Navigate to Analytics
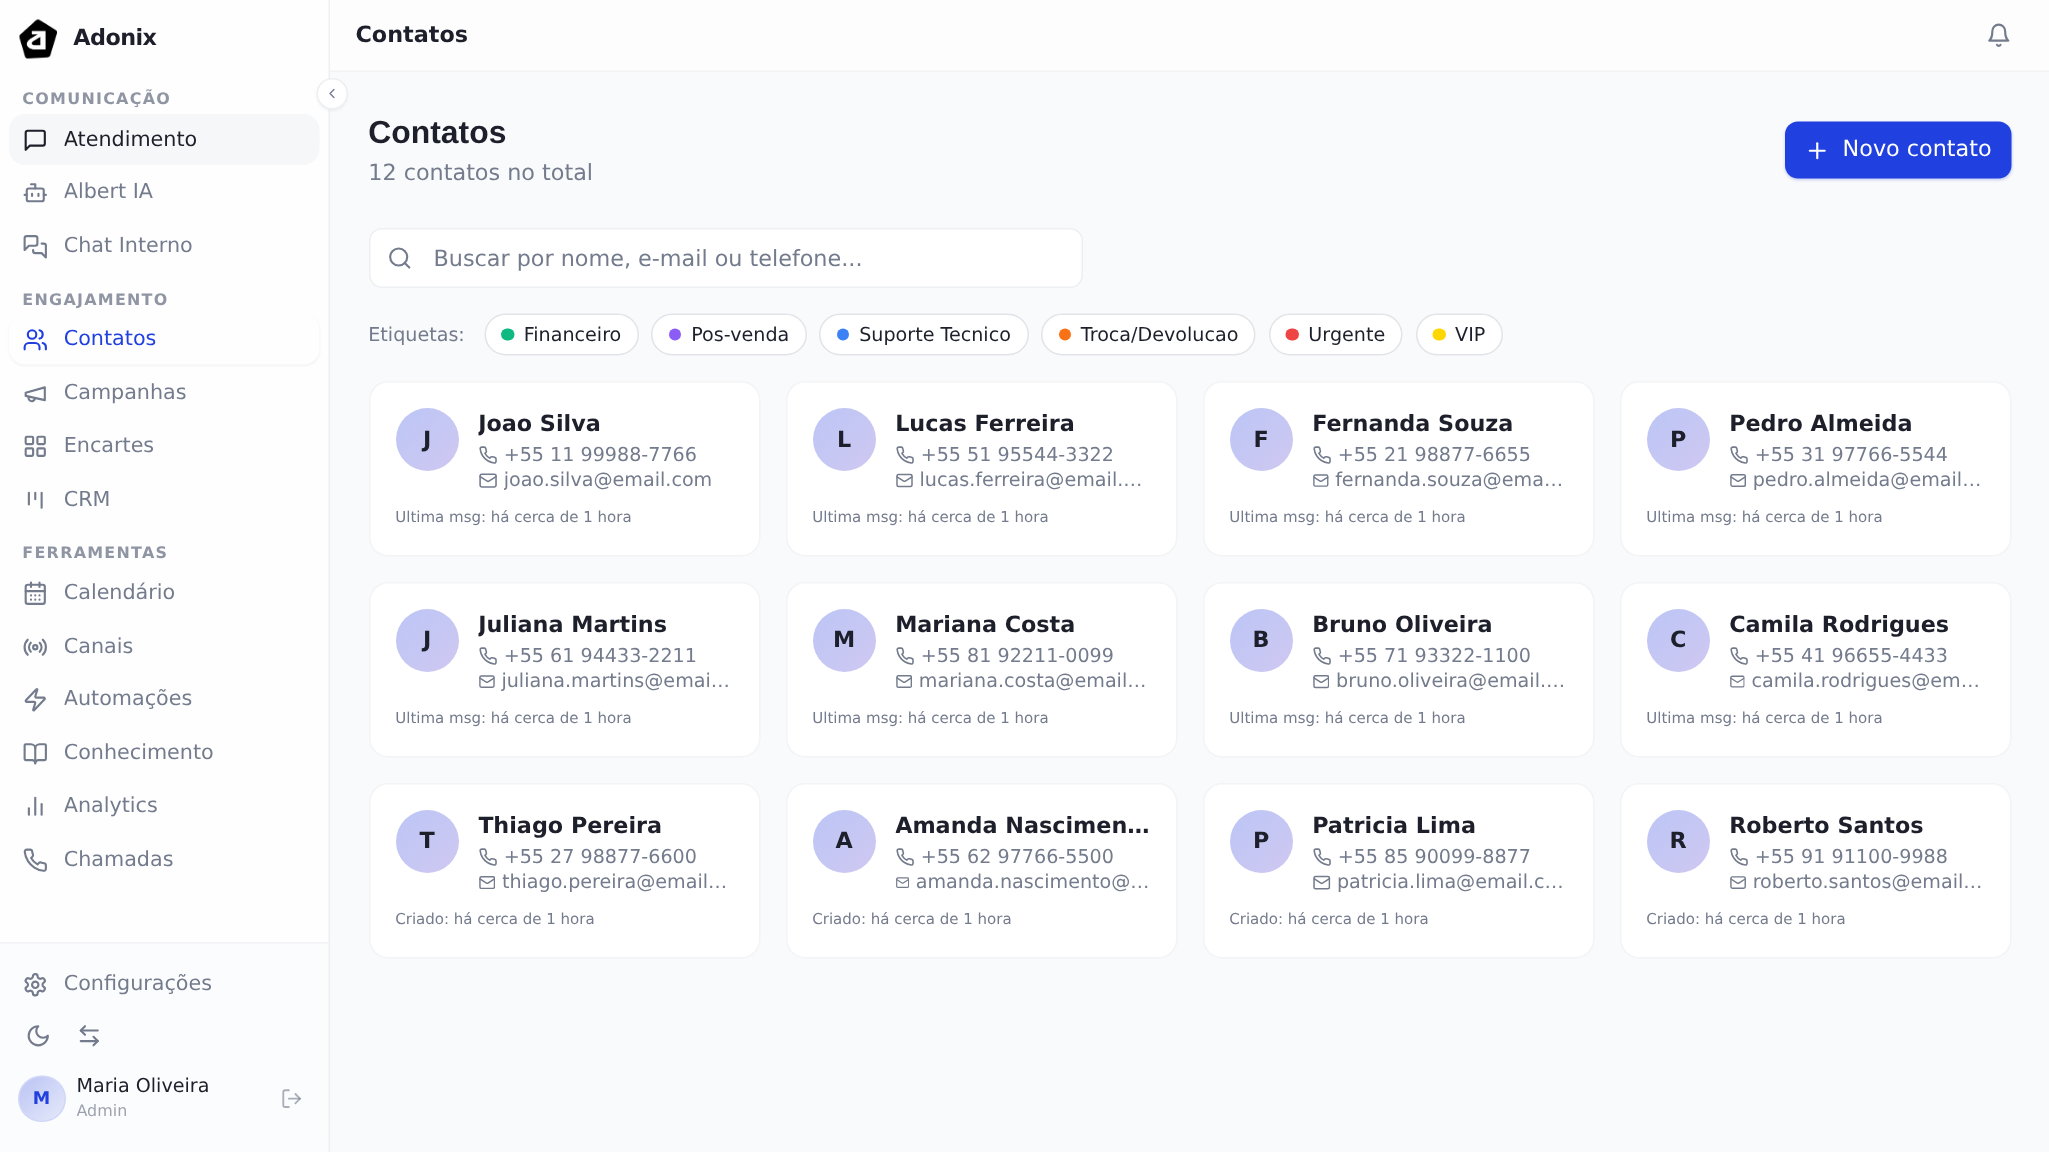2049x1152 pixels. coord(110,805)
